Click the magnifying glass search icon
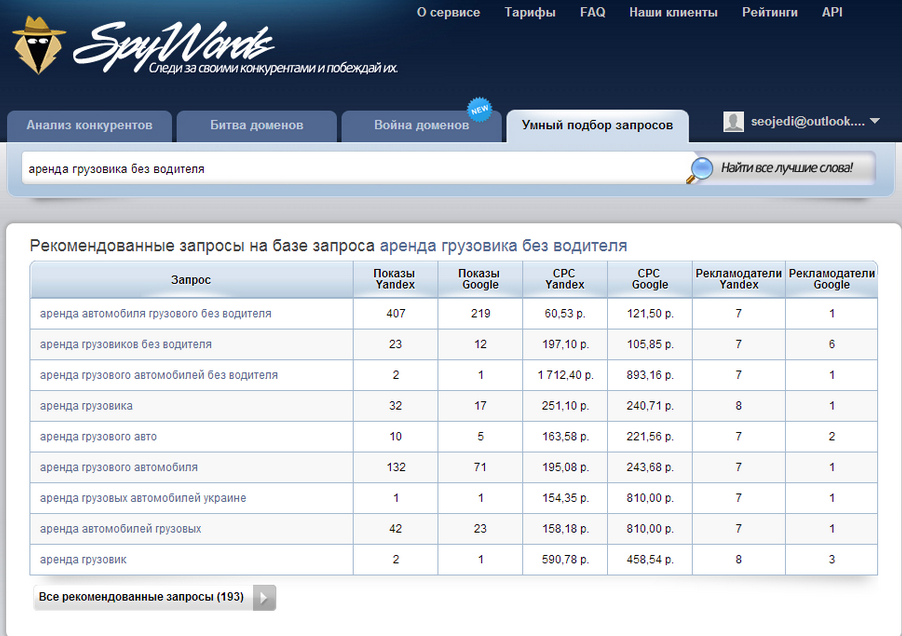This screenshot has width=902, height=636. [700, 169]
